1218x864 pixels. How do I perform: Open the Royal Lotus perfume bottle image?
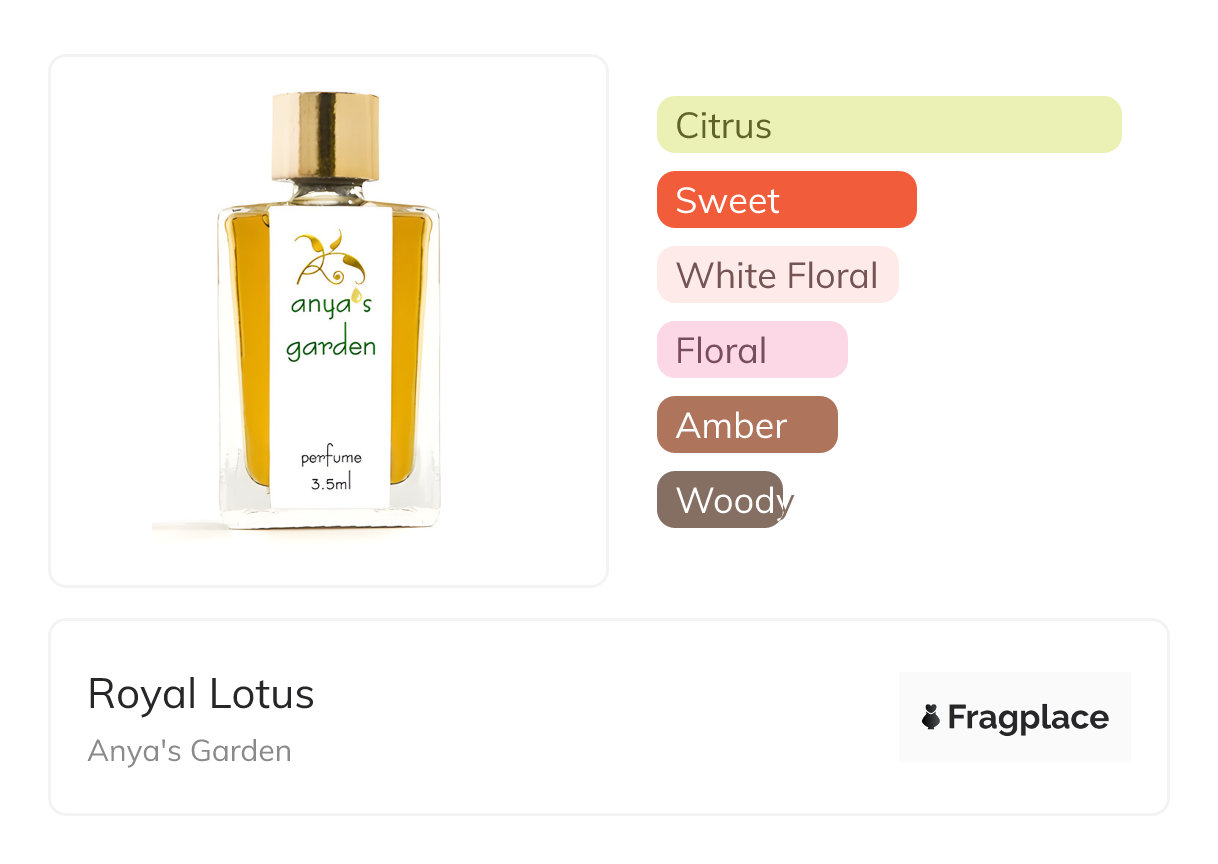(328, 312)
